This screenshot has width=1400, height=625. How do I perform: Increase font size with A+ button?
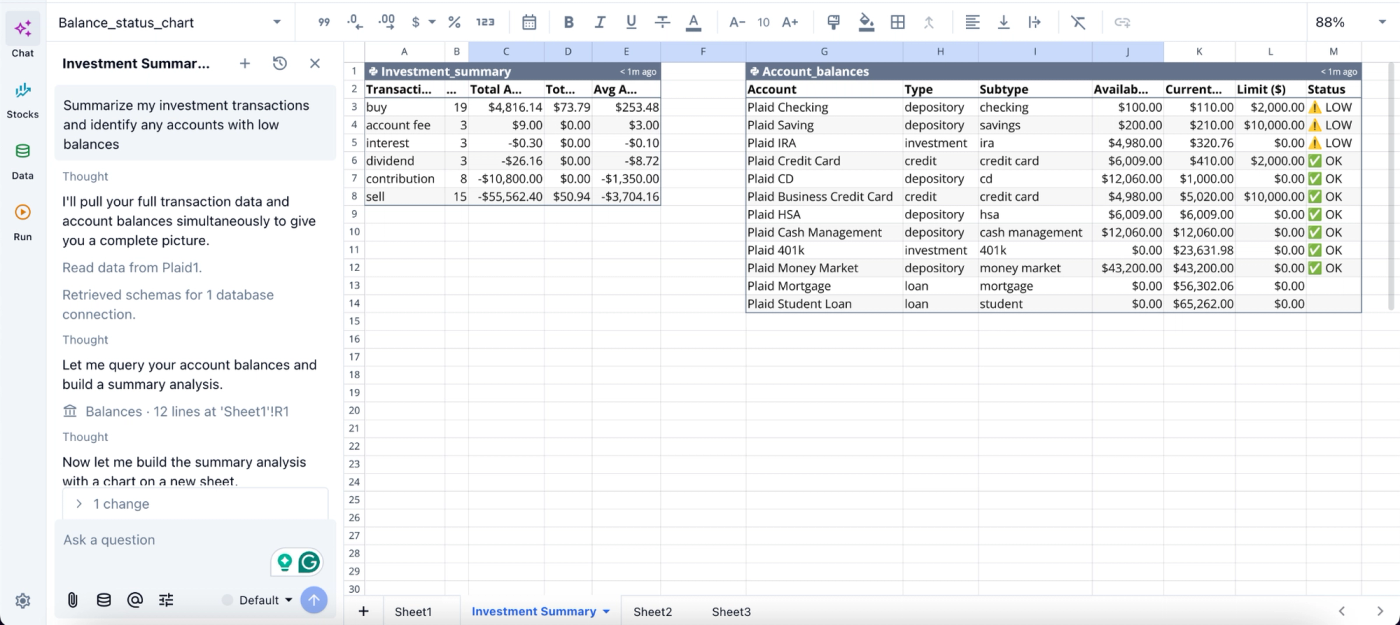(x=790, y=22)
